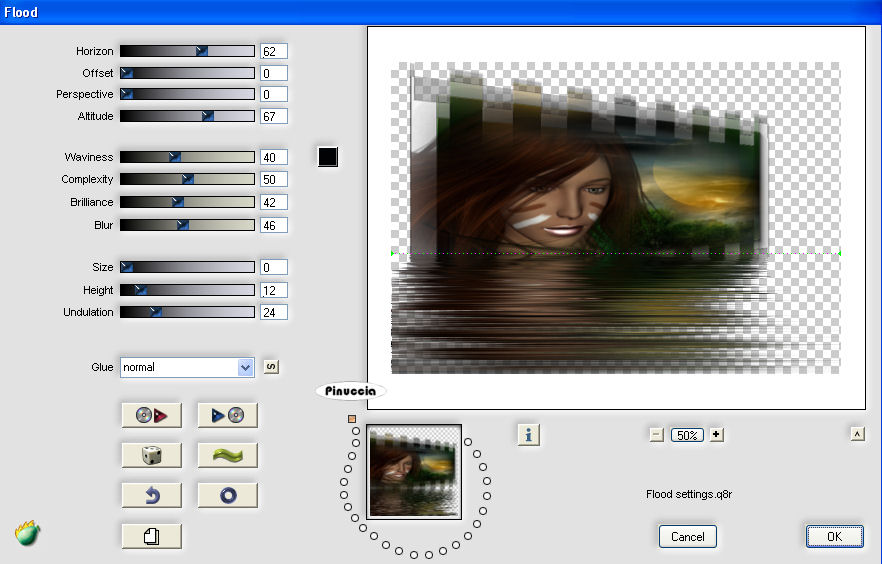Click the blue undo arrow button
The width and height of the screenshot is (882, 564).
click(151, 495)
